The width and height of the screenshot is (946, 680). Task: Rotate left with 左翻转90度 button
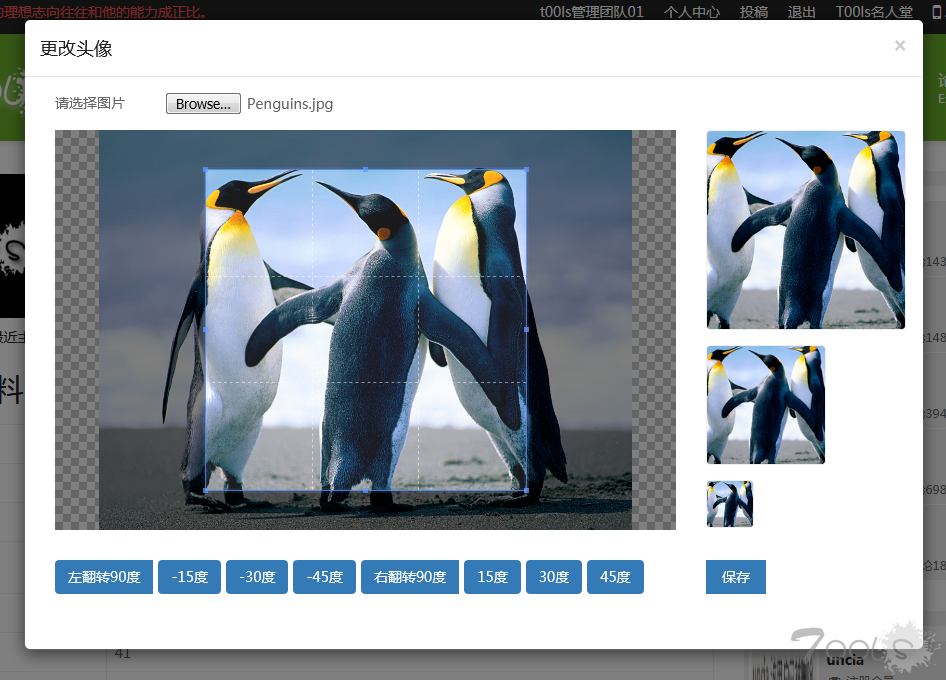tap(104, 577)
